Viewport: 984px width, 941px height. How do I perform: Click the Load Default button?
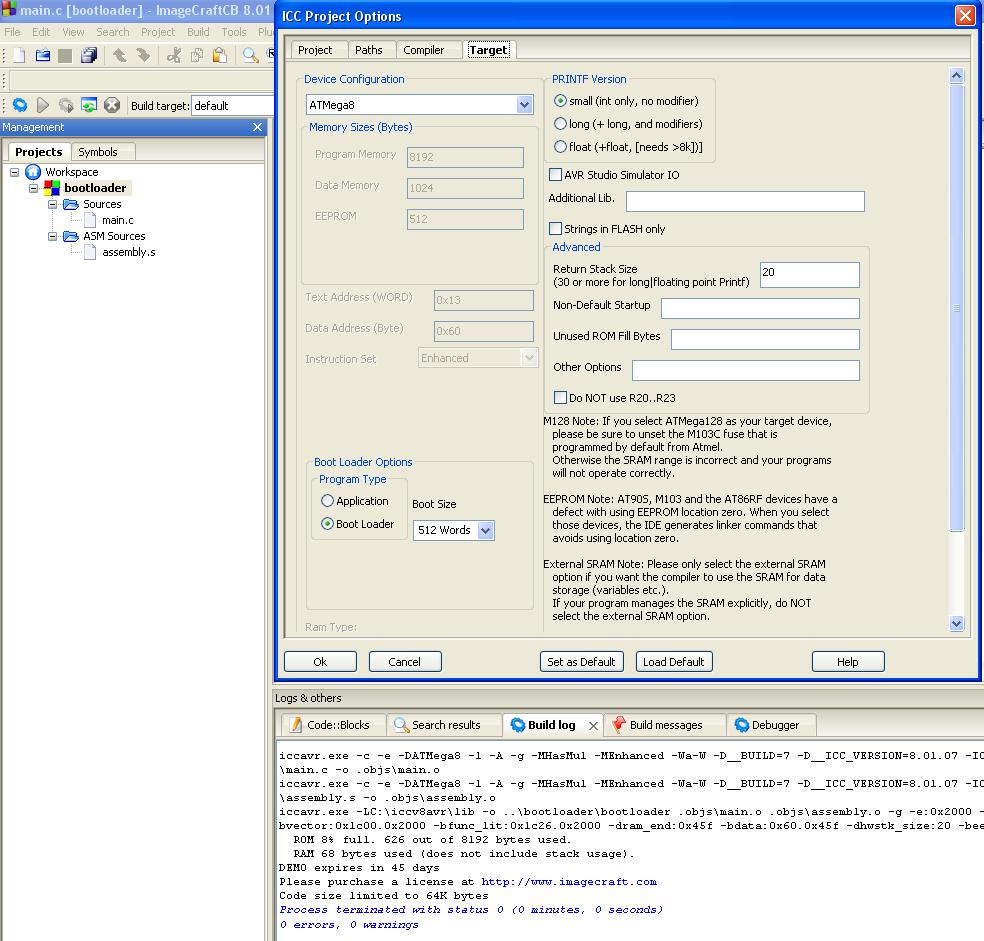[x=673, y=662]
